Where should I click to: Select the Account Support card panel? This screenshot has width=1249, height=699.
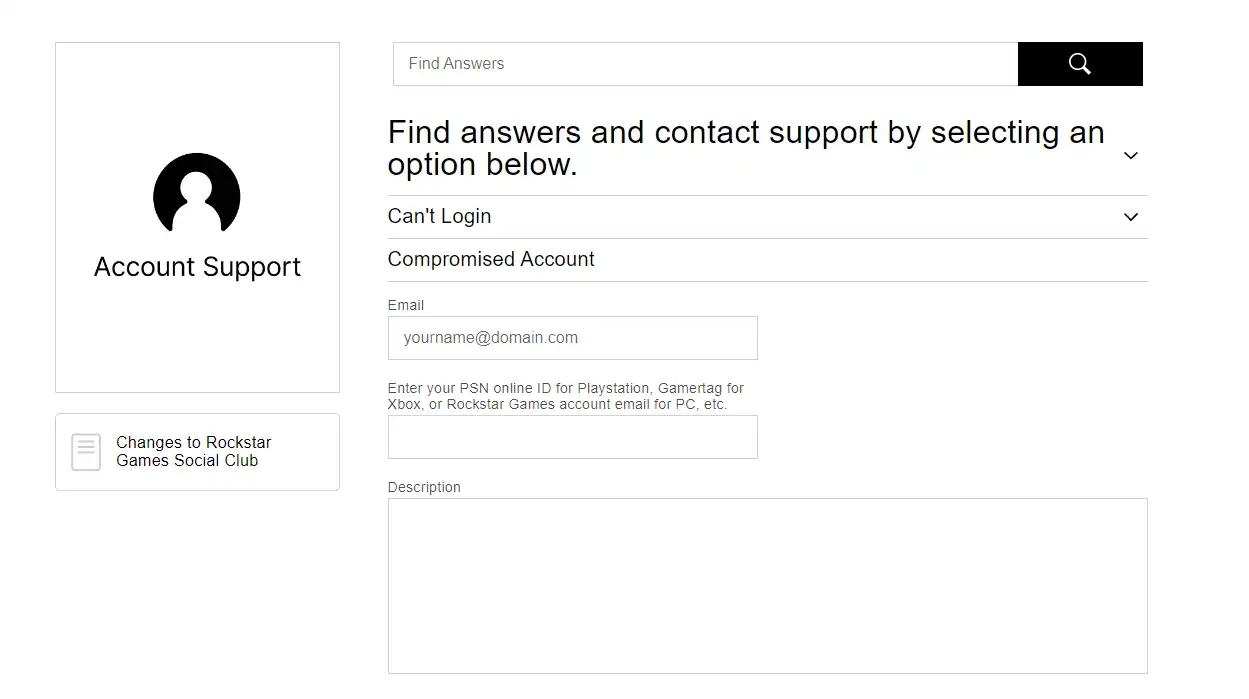point(197,217)
